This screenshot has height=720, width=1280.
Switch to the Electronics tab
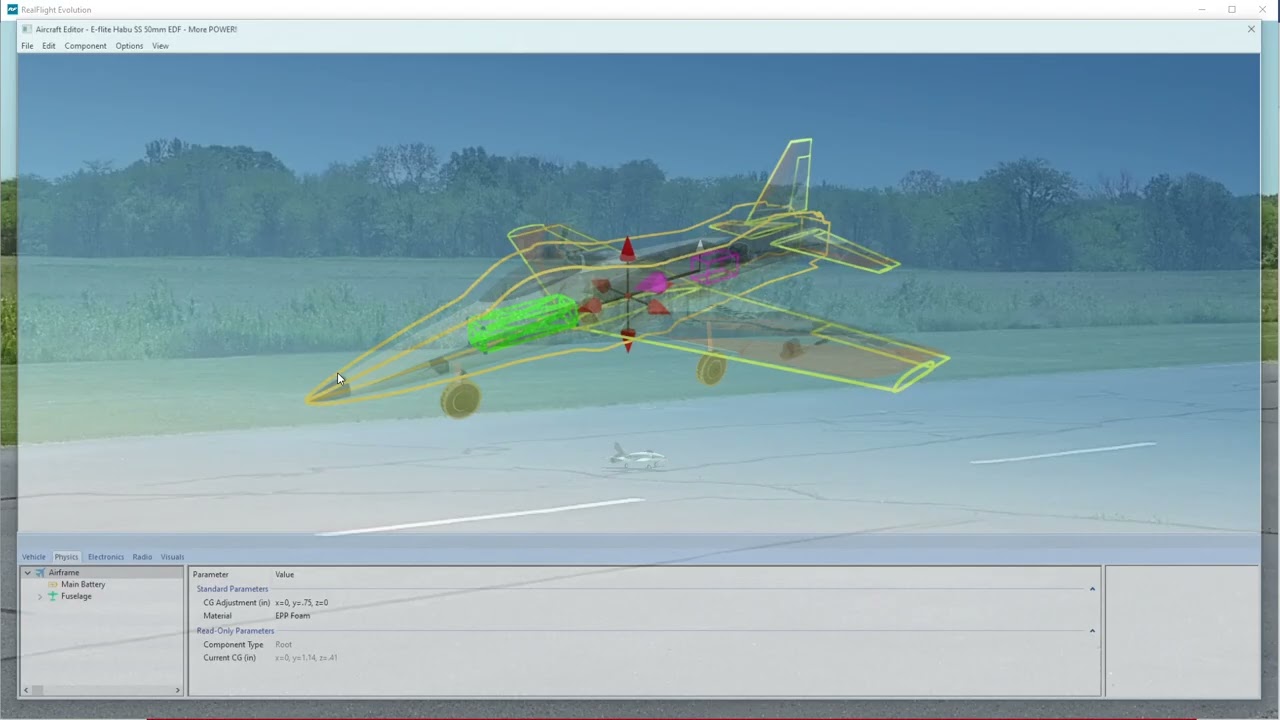pyautogui.click(x=105, y=557)
